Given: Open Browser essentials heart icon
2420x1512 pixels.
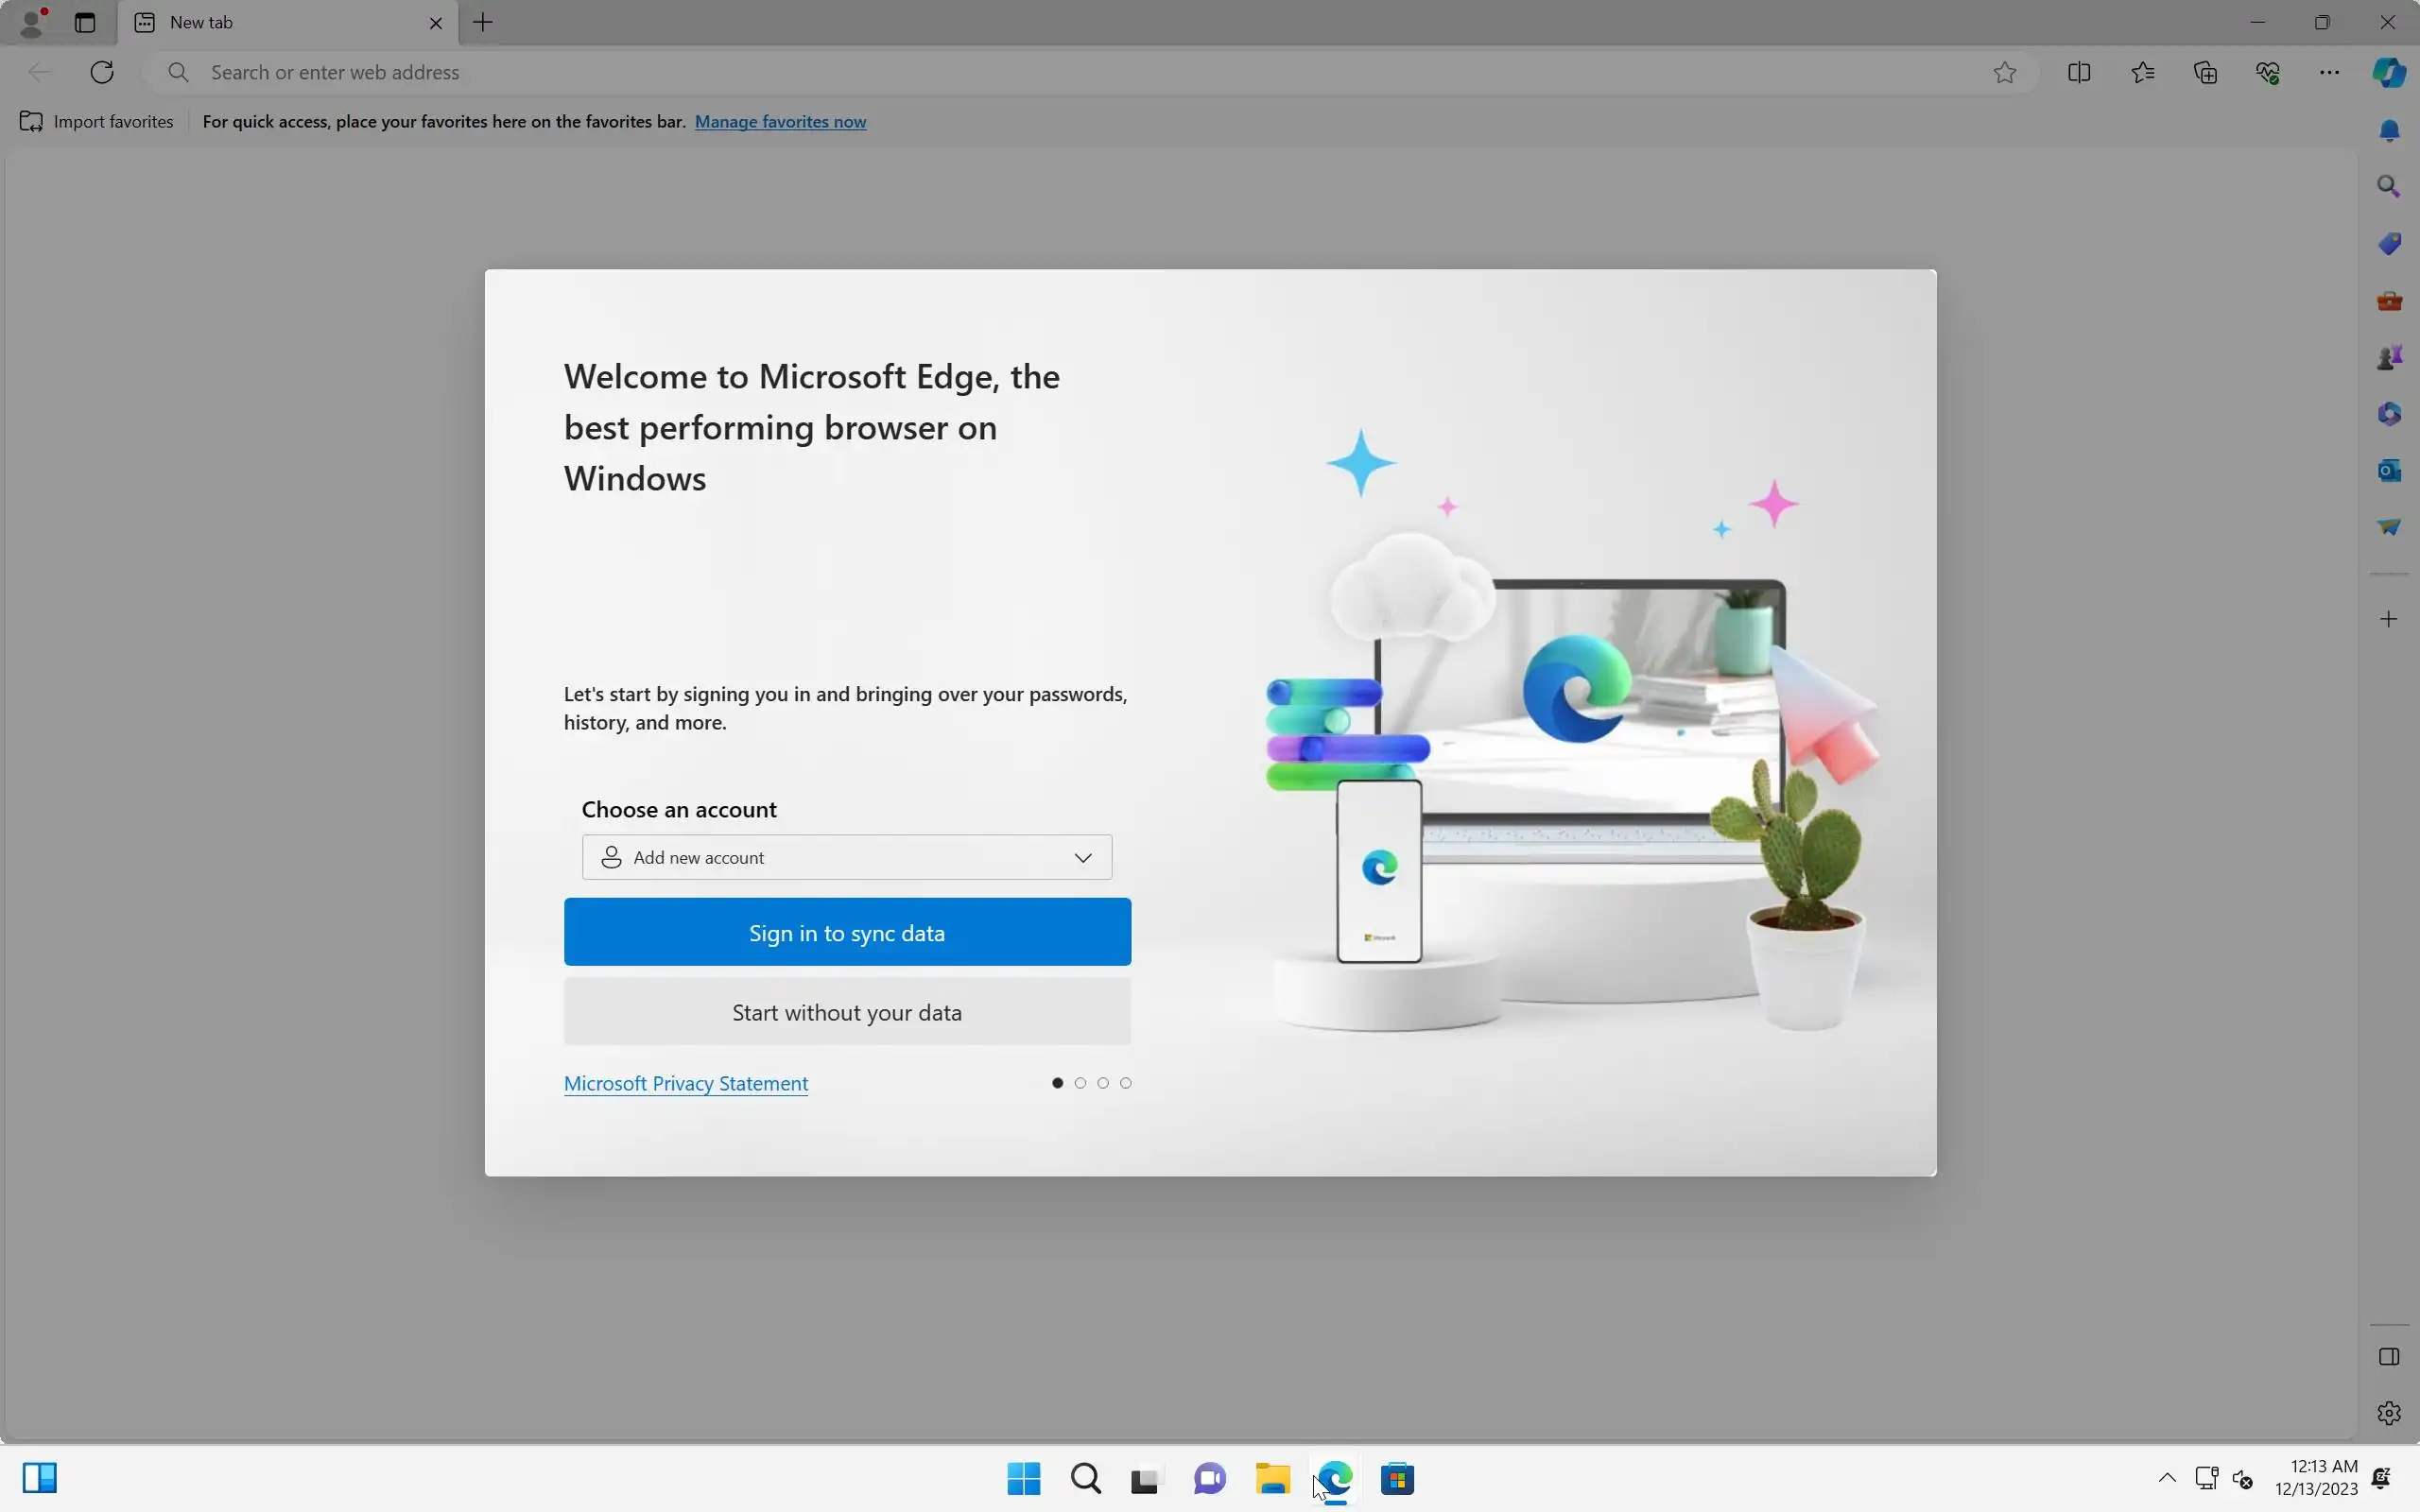Looking at the screenshot, I should tap(2267, 72).
